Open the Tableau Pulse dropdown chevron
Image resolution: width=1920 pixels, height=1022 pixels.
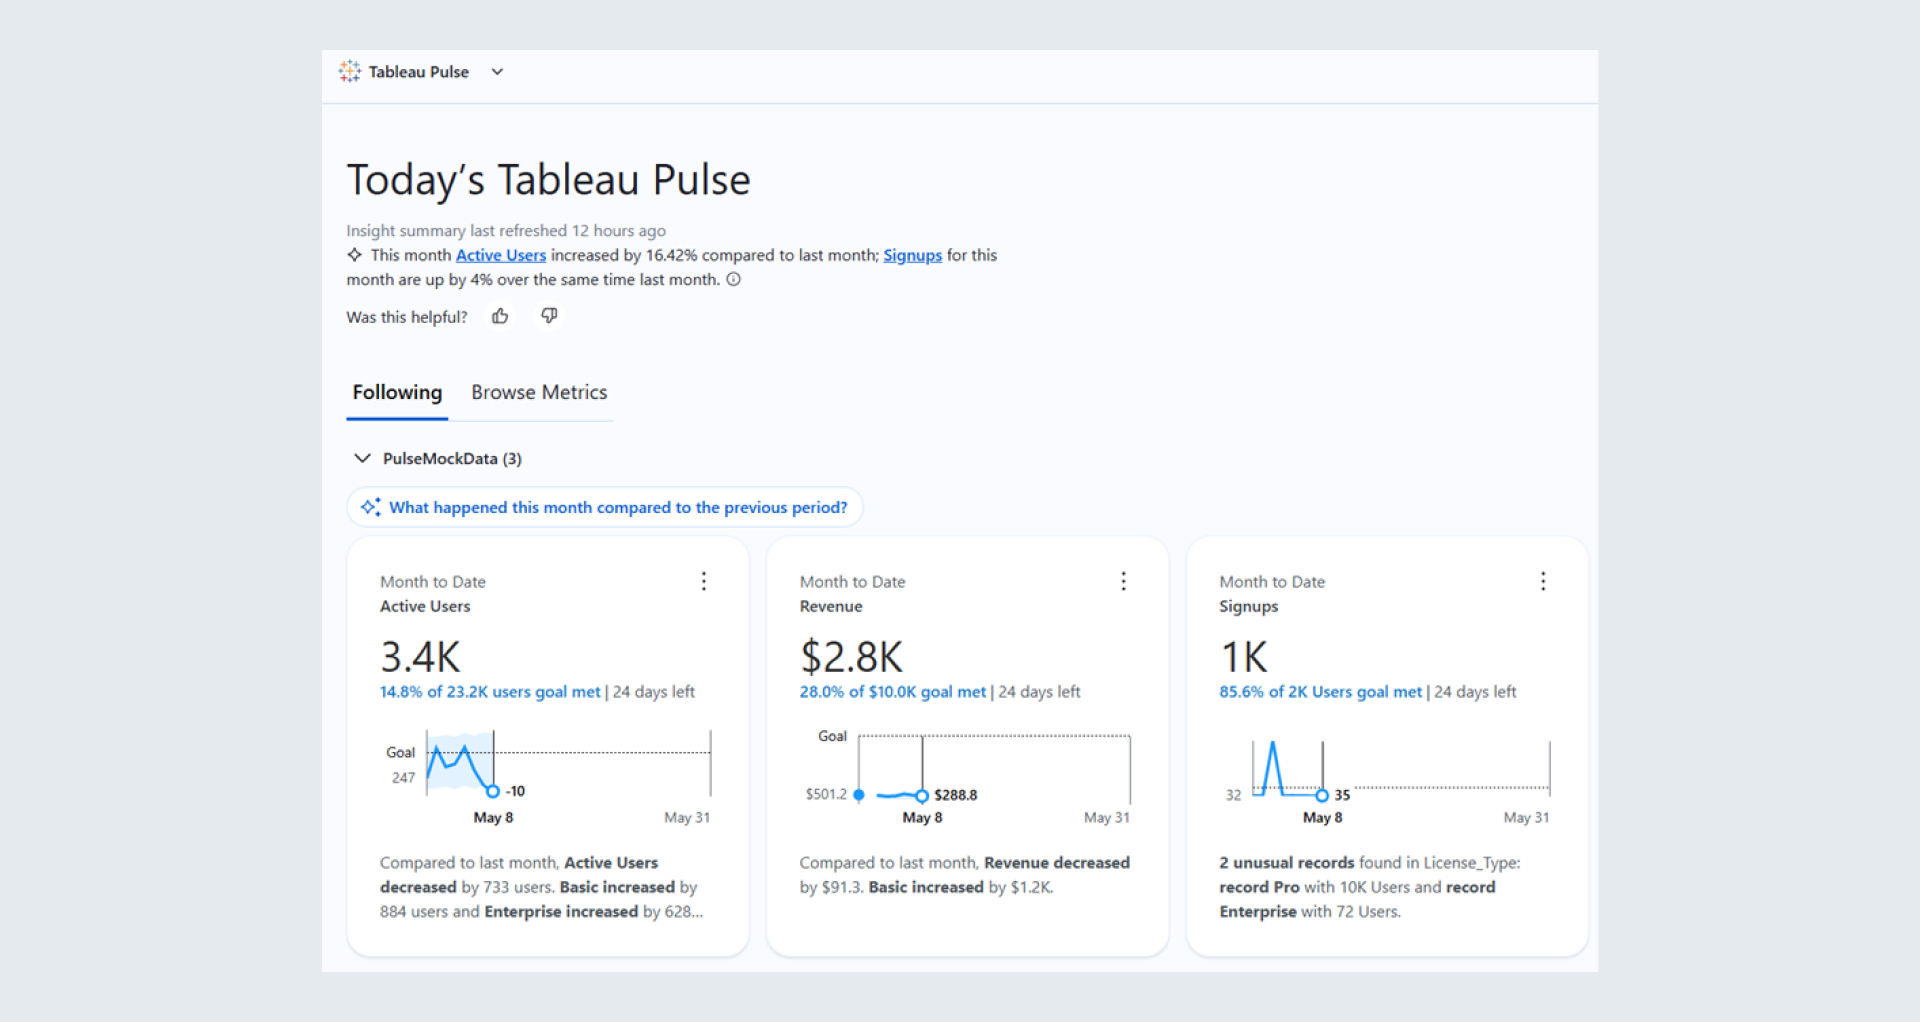click(x=497, y=72)
